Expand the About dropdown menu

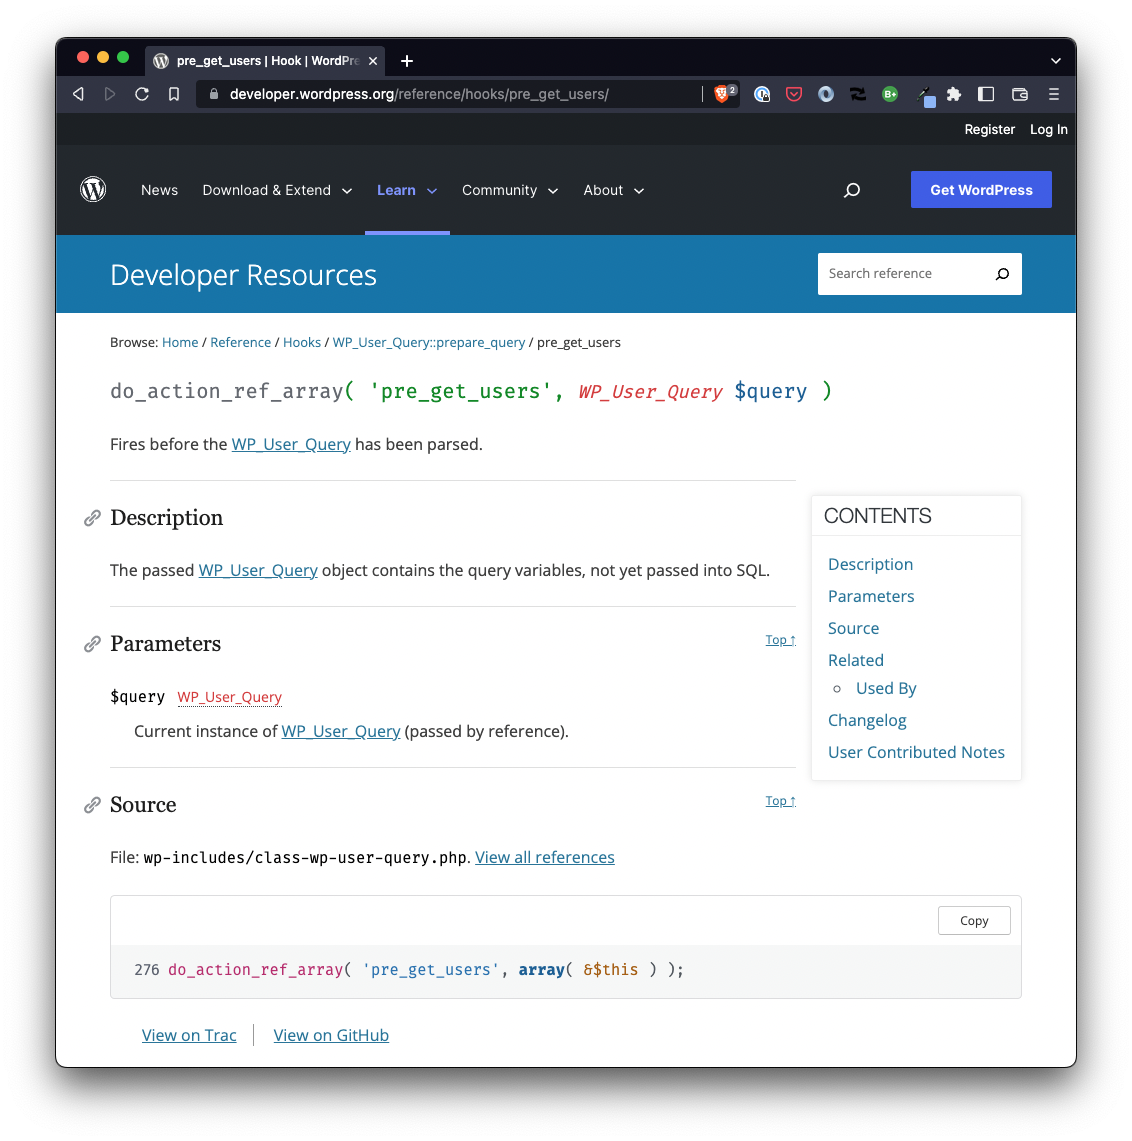613,190
